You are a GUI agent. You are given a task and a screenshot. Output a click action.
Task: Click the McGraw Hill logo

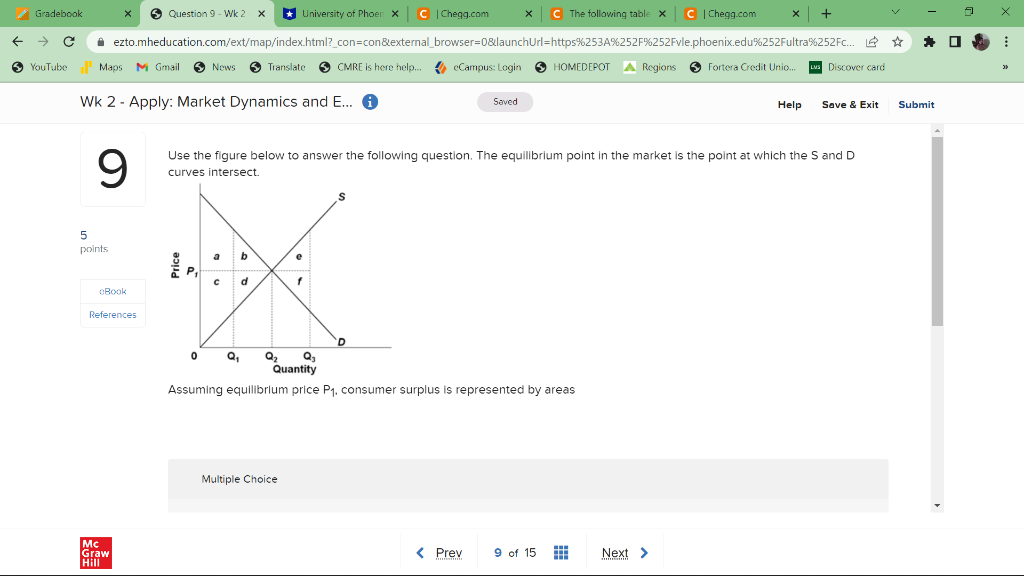pos(95,551)
